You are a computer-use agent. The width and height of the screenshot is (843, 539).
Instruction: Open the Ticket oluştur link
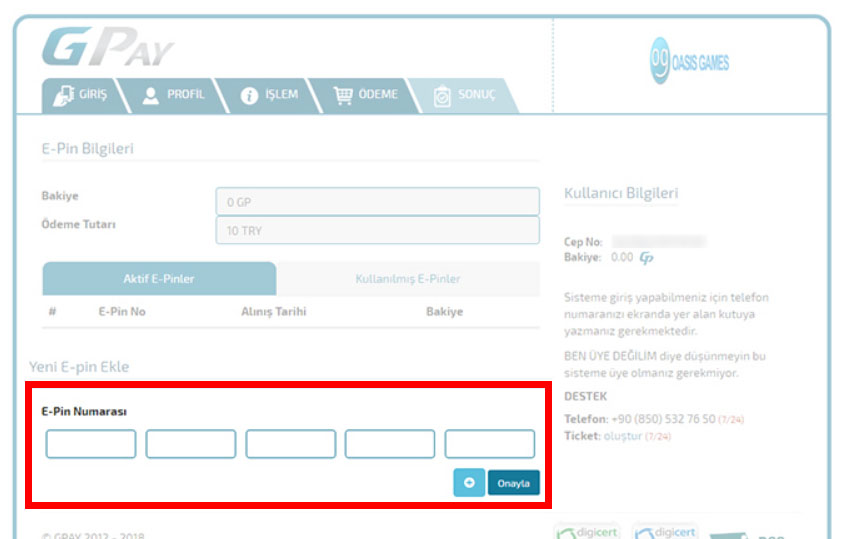pyautogui.click(x=623, y=436)
